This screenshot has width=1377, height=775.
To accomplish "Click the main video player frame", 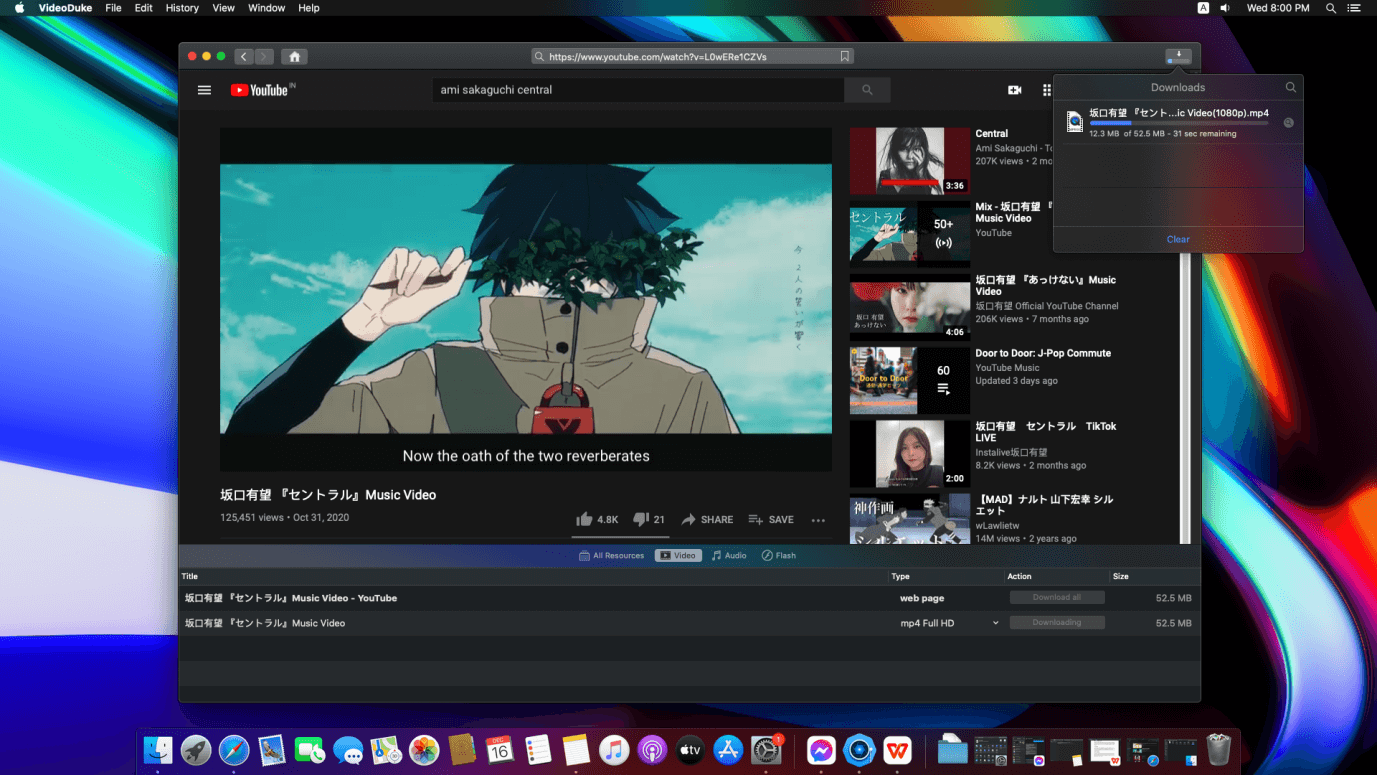I will [x=526, y=299].
